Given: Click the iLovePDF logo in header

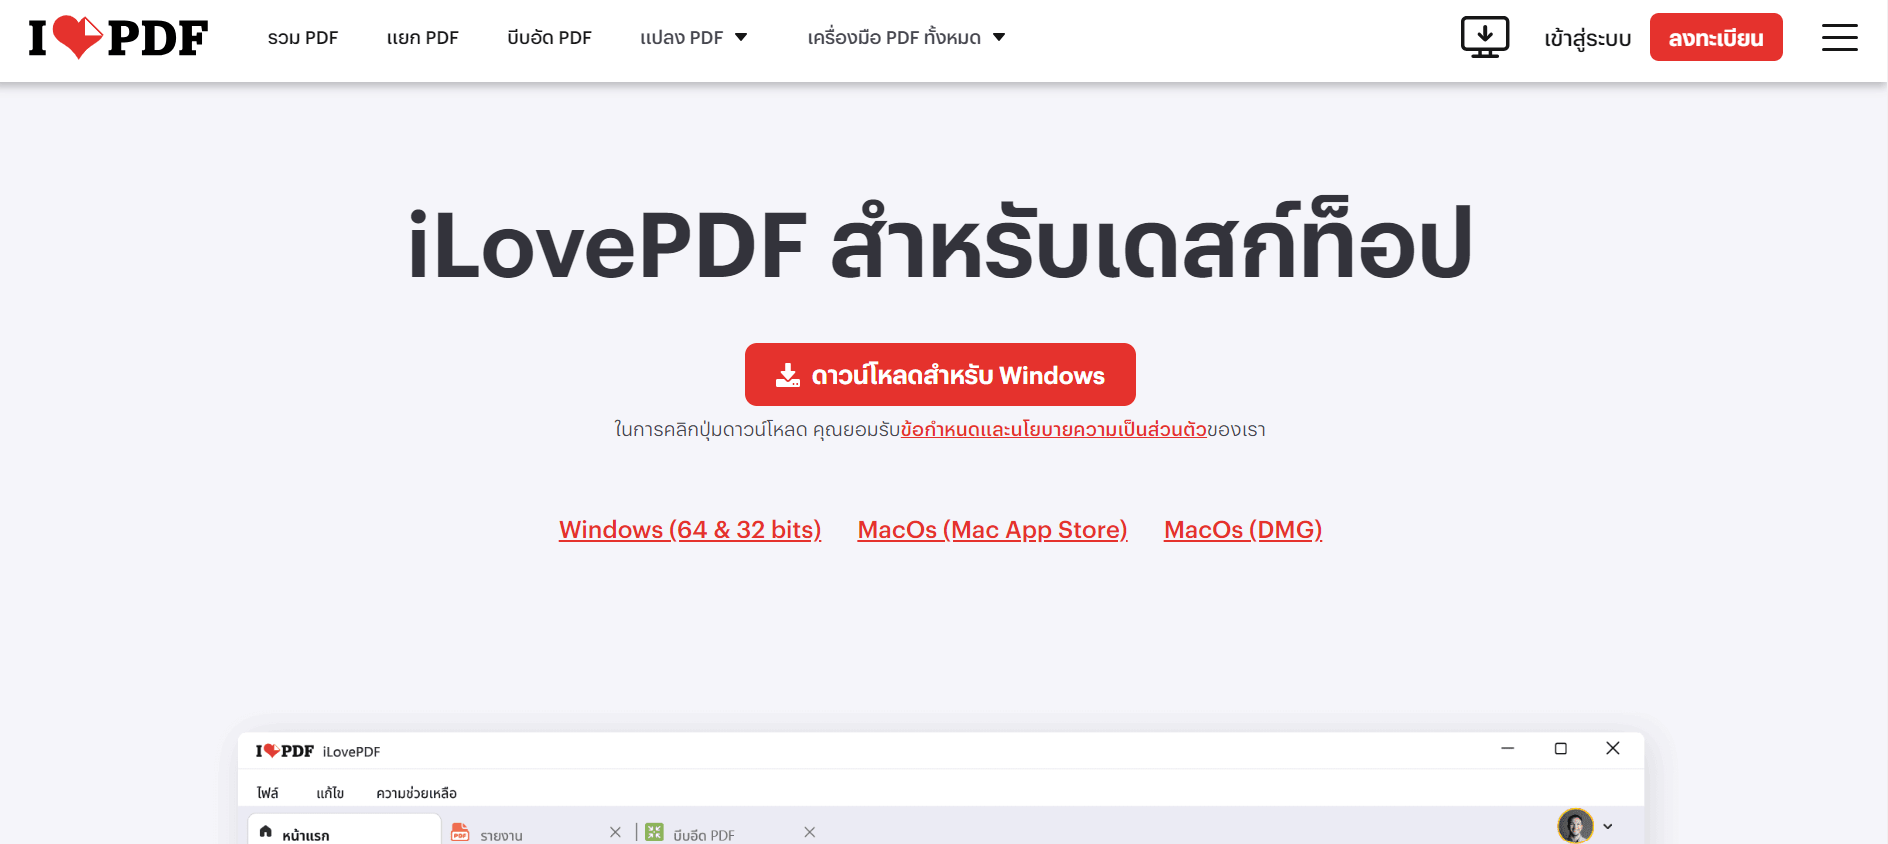Looking at the screenshot, I should (118, 38).
